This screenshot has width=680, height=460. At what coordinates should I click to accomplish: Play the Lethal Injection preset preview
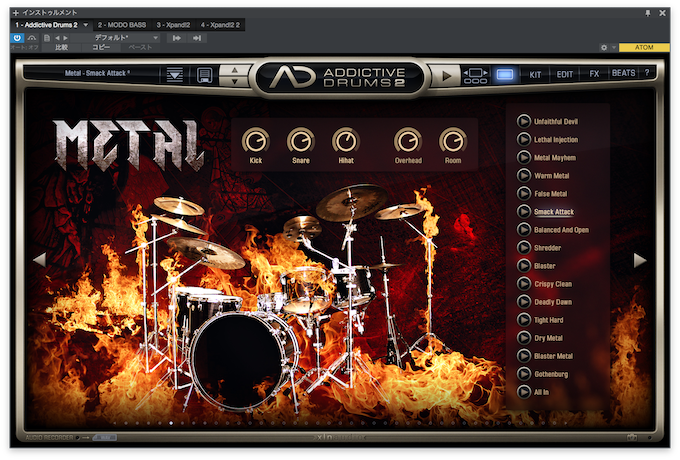click(524, 139)
